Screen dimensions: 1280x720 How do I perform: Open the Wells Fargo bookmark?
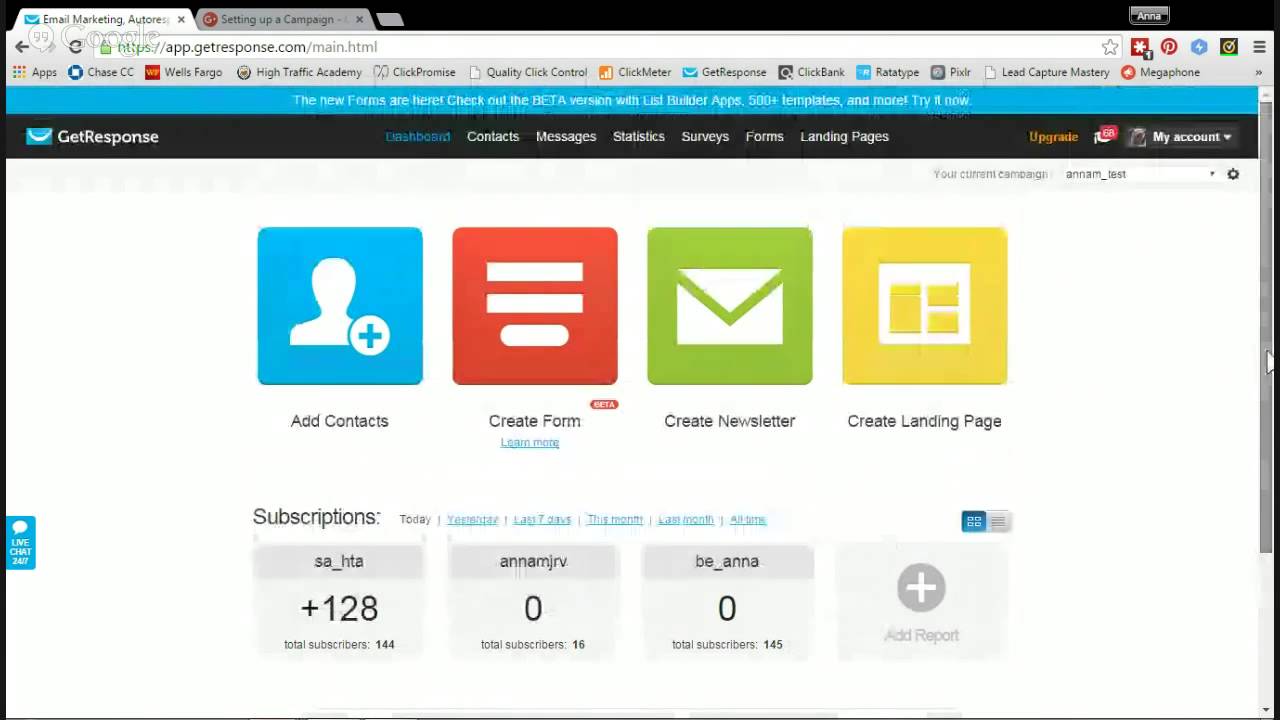coord(184,72)
